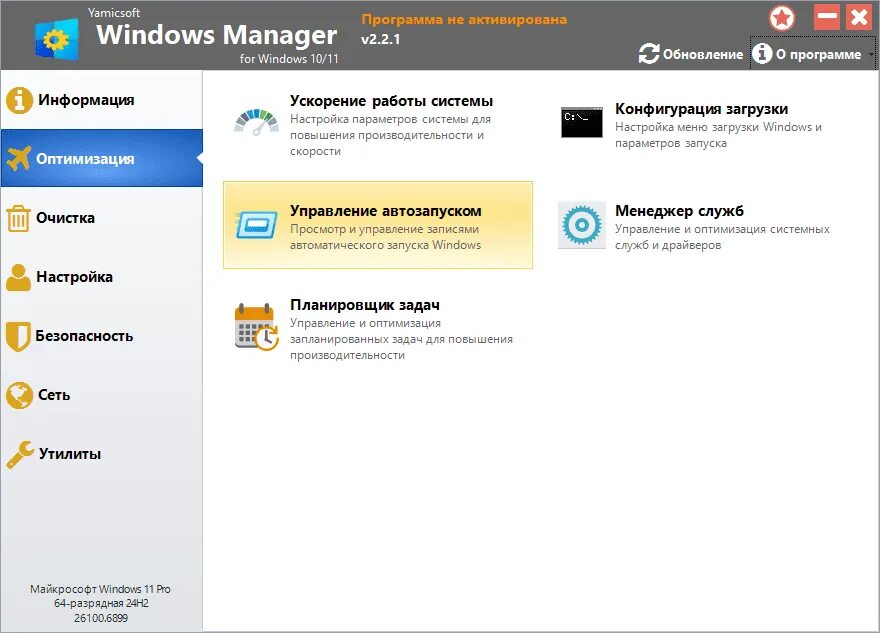Click 'Программа не активирована' notice

click(464, 20)
